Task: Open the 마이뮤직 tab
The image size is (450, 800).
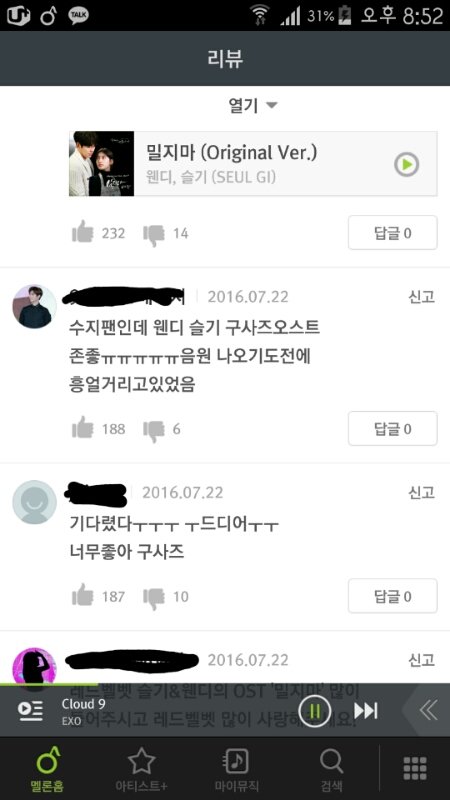Action: pos(236,768)
